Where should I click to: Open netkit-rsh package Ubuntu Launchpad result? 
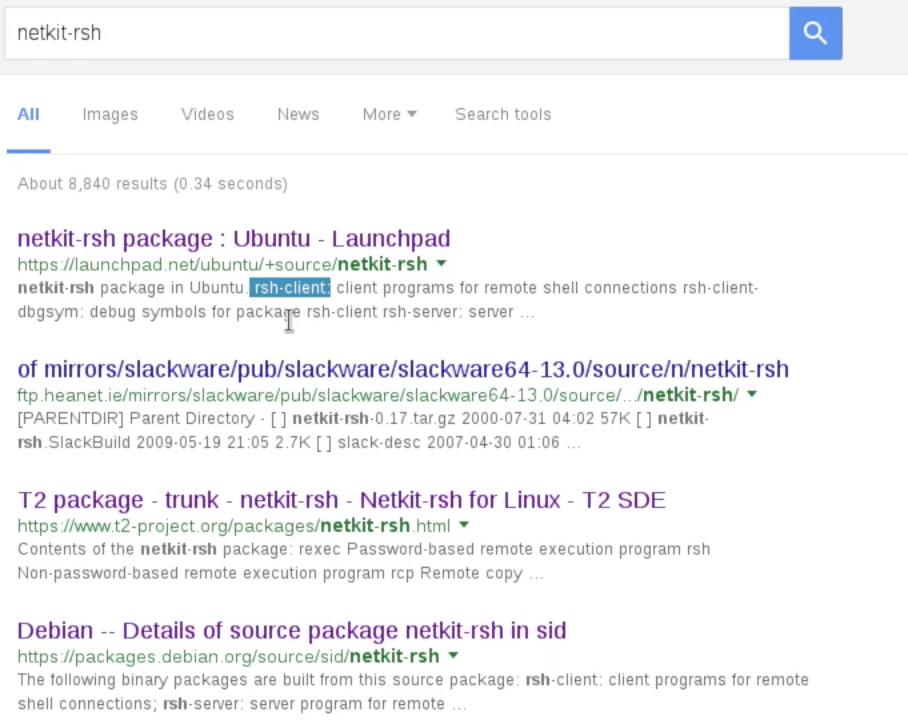click(234, 239)
